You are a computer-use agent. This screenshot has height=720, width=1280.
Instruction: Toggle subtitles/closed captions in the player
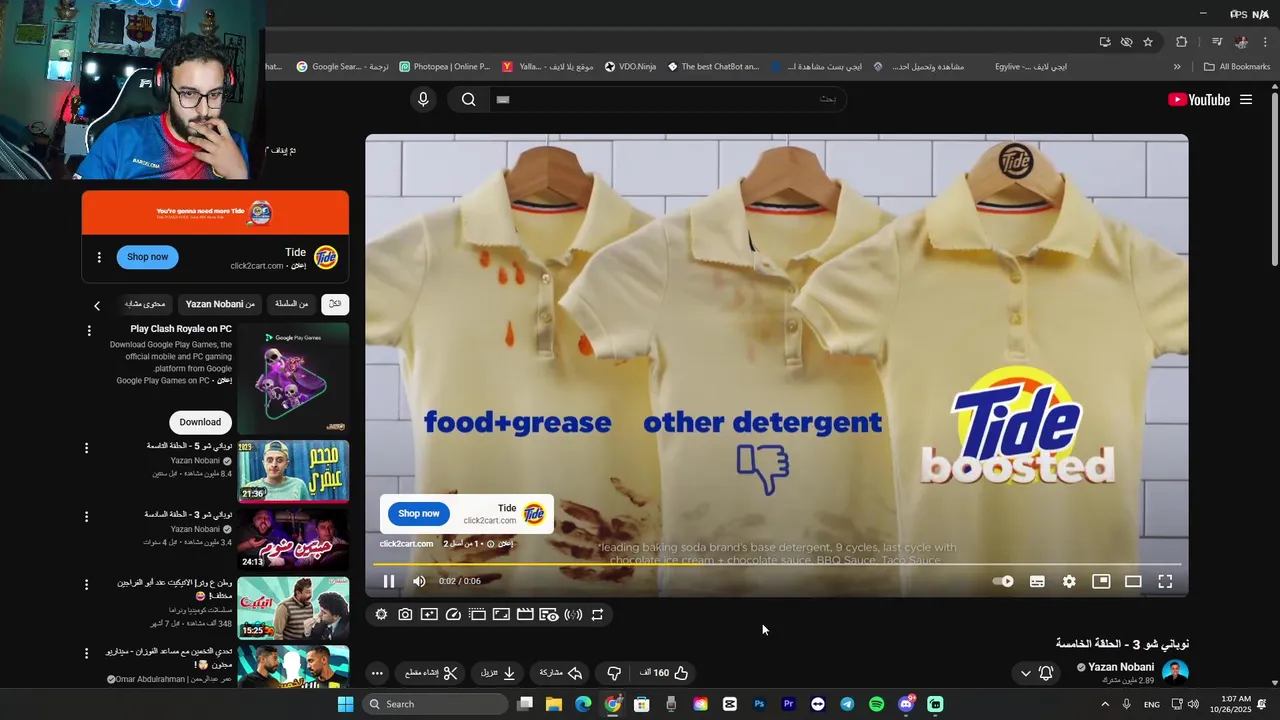pos(1037,581)
